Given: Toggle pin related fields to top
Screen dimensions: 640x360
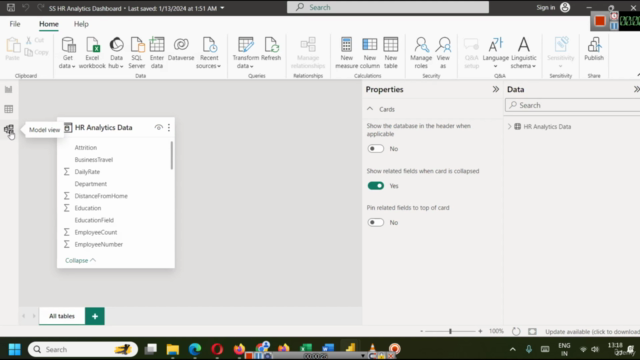Looking at the screenshot, I should [376, 222].
